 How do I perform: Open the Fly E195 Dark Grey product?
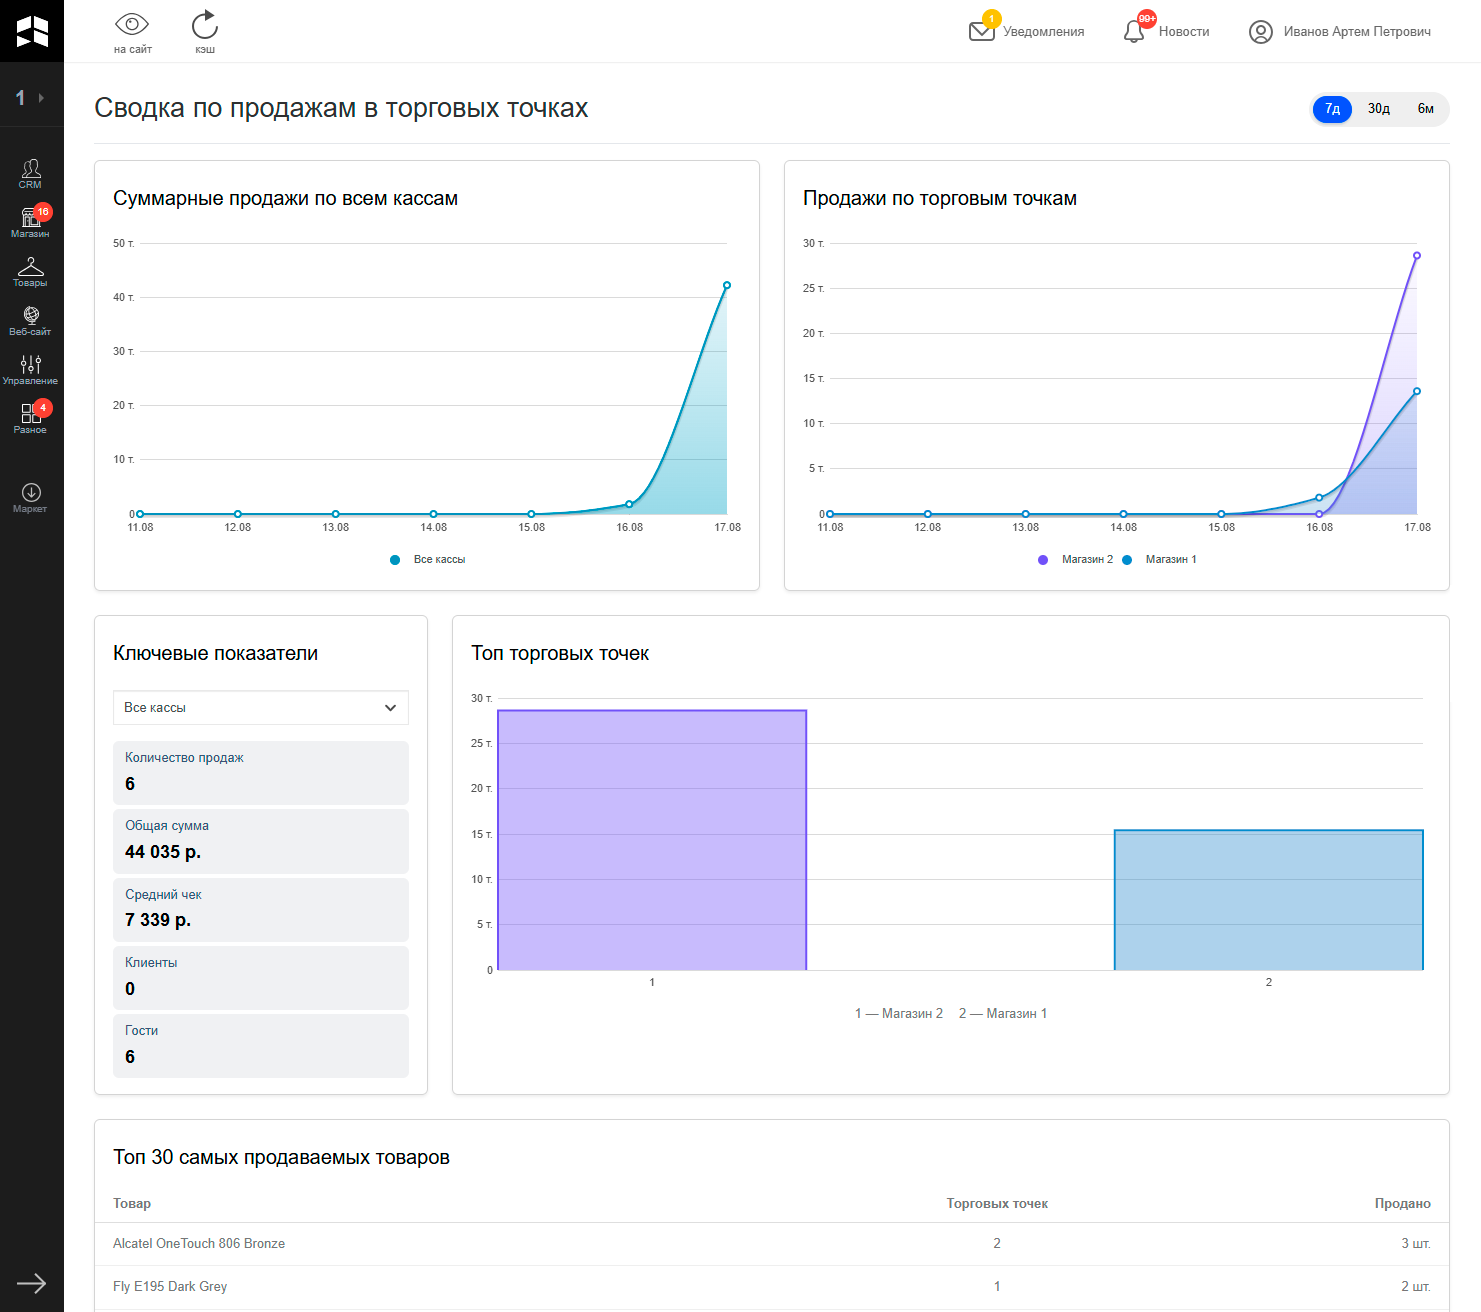coord(170,1287)
